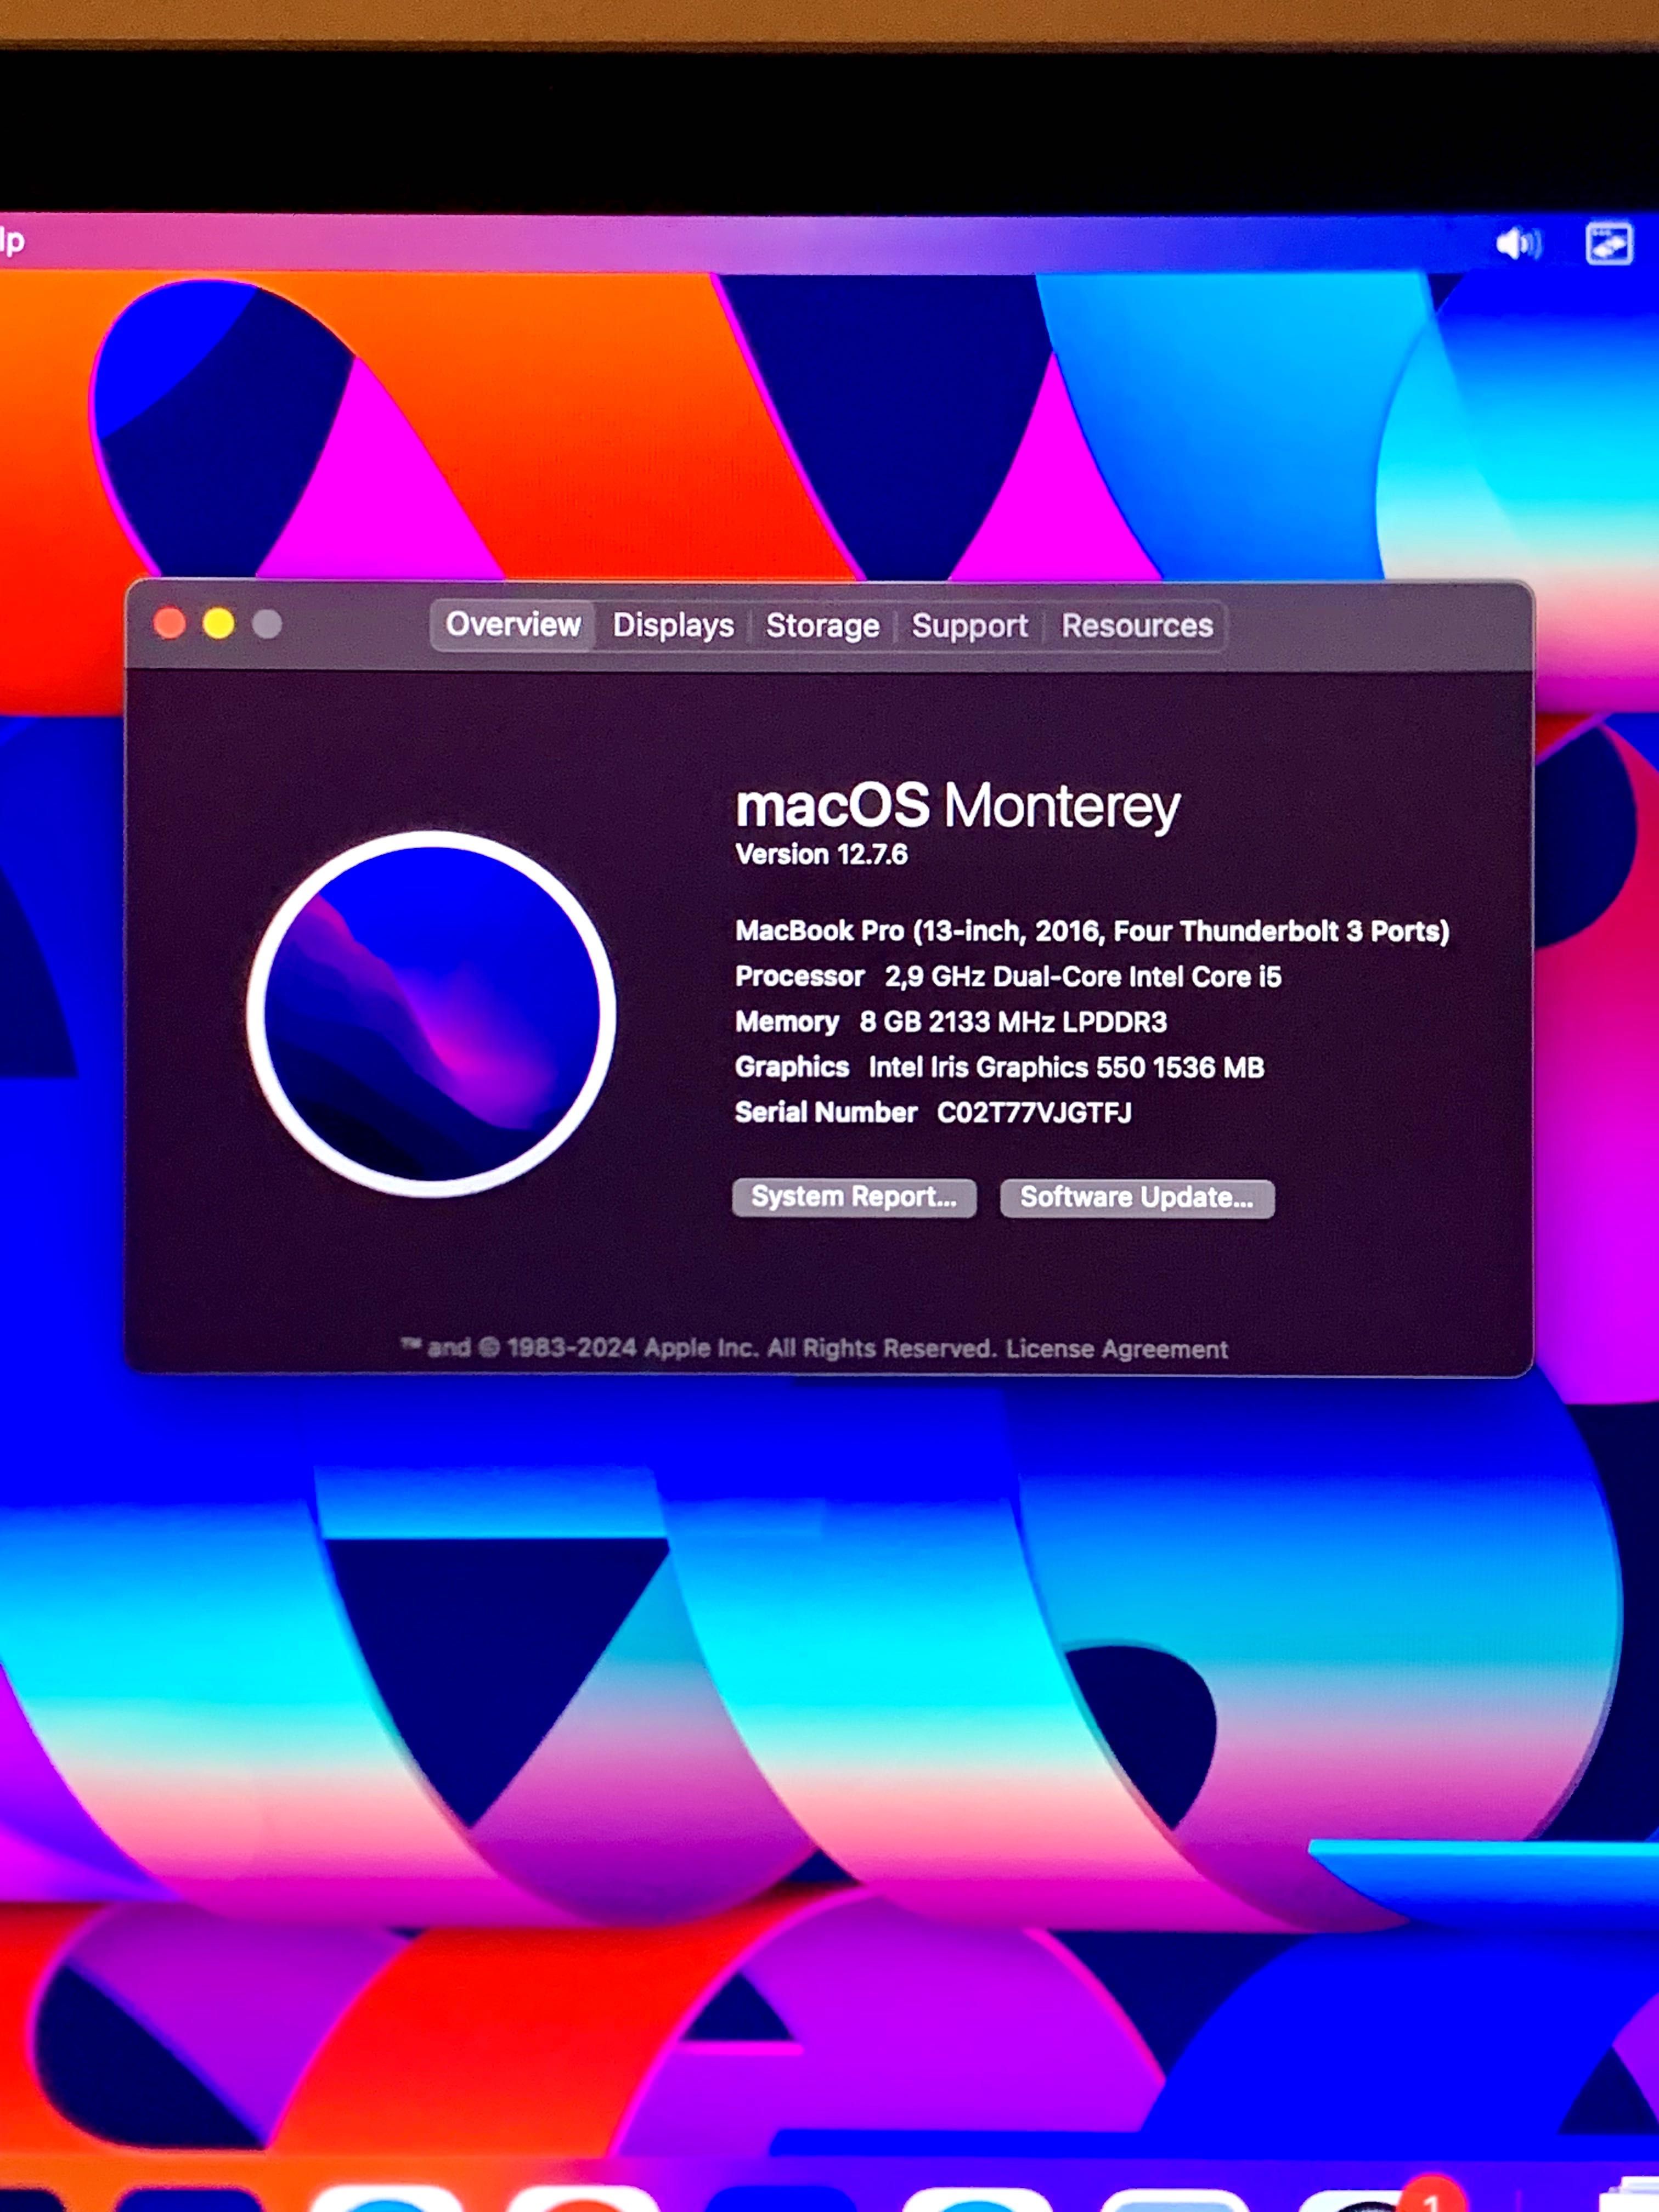Viewport: 1659px width, 2212px height.
Task: Click the macOS Monterey circular logo
Action: pos(431,1013)
